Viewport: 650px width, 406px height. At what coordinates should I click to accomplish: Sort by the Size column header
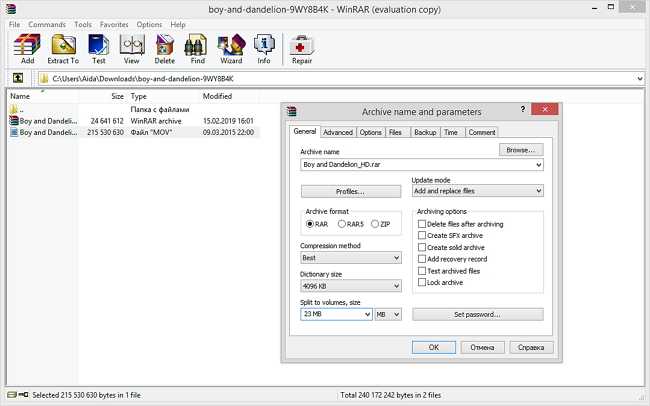pos(117,96)
